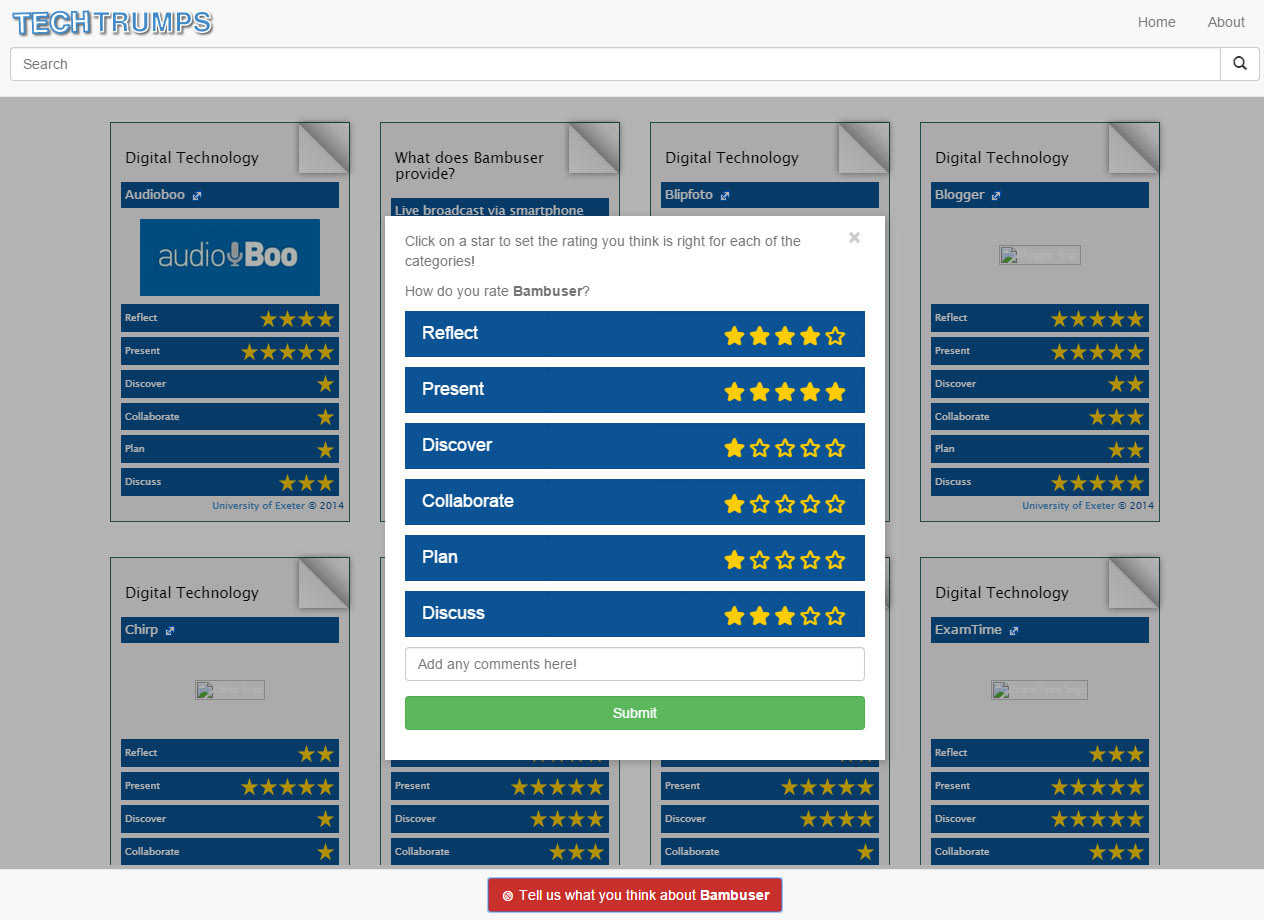Open the About page

click(x=1226, y=22)
